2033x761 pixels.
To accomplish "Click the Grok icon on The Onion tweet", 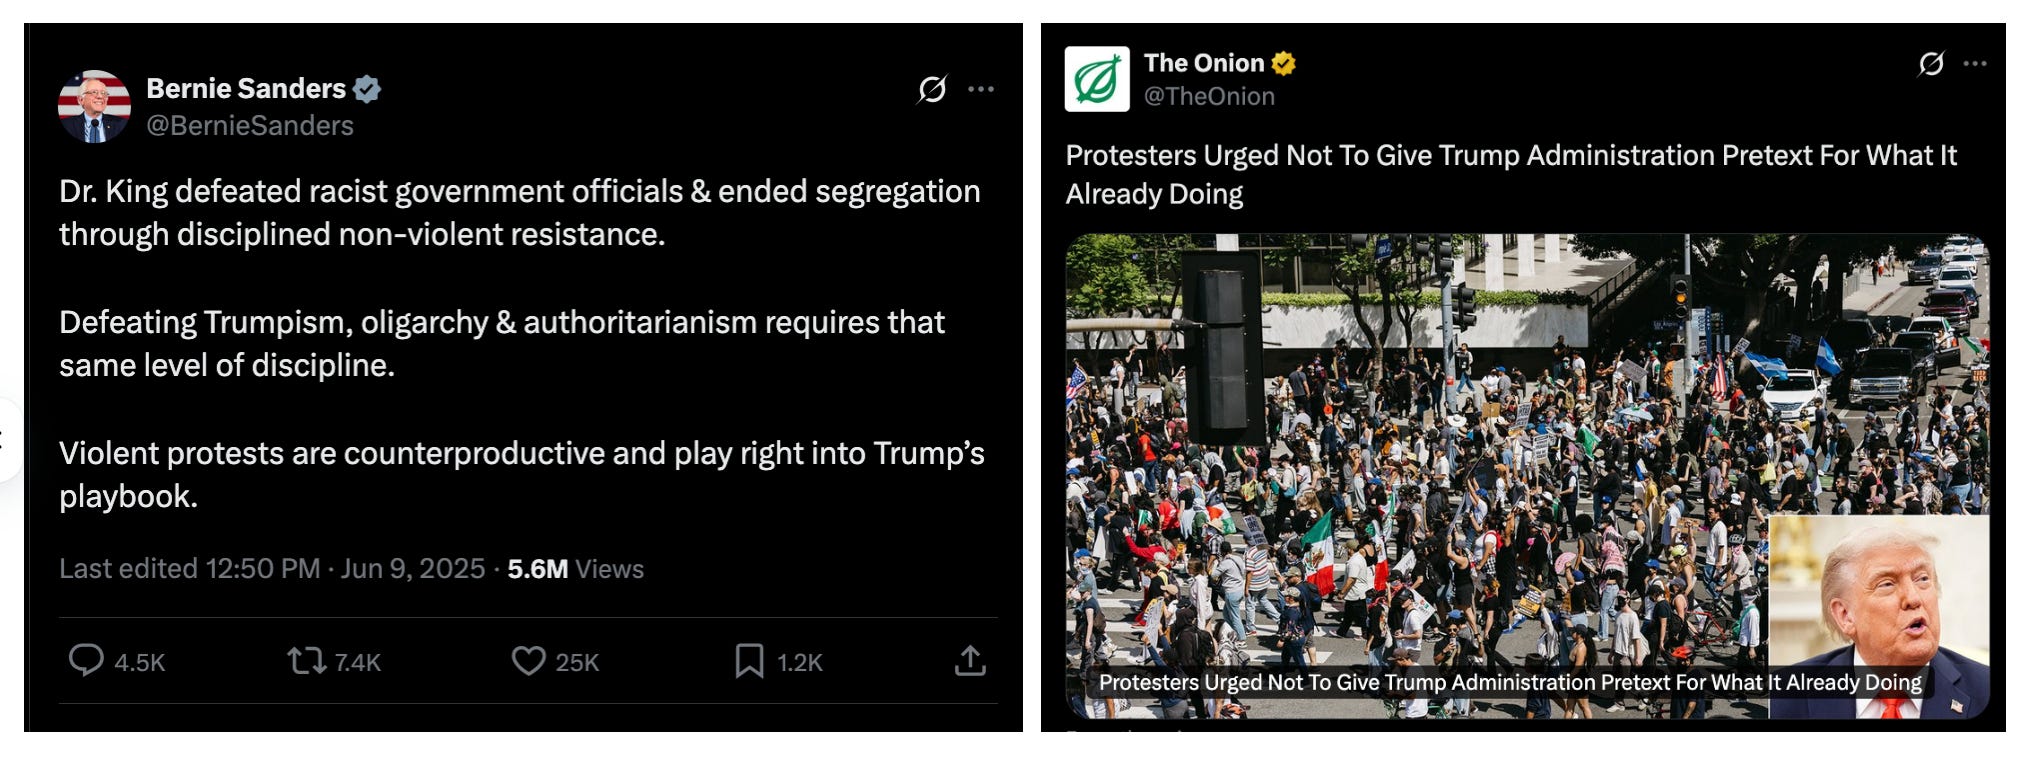I will (x=1931, y=64).
